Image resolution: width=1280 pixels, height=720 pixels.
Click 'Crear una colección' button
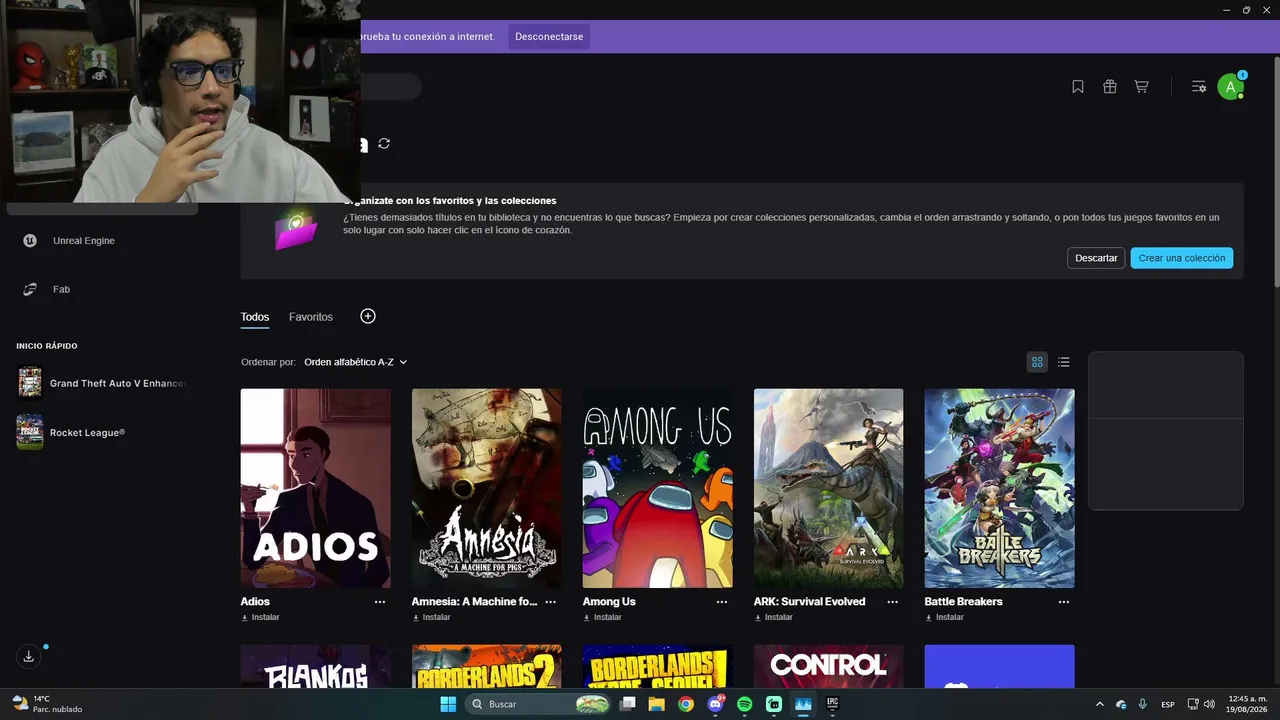(x=1182, y=258)
